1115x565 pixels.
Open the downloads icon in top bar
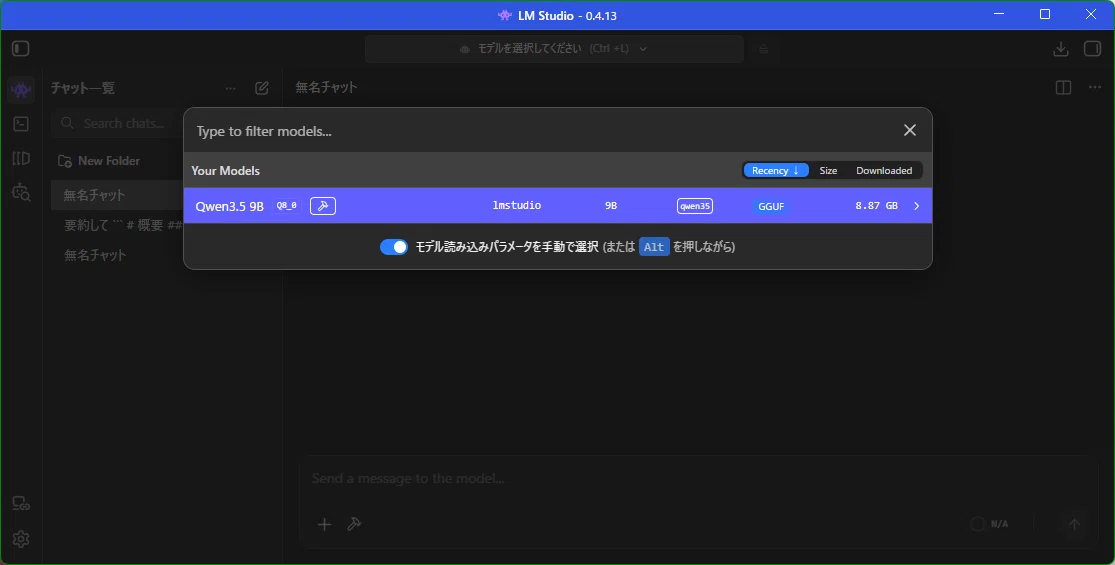pyautogui.click(x=1060, y=48)
